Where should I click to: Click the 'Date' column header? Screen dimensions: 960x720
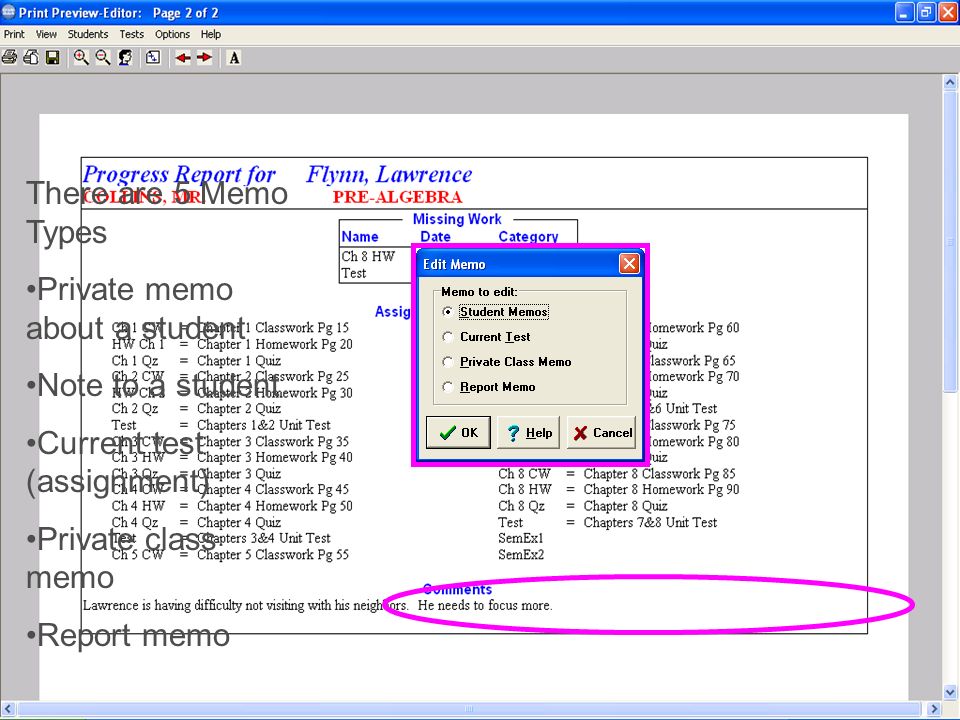(x=435, y=236)
